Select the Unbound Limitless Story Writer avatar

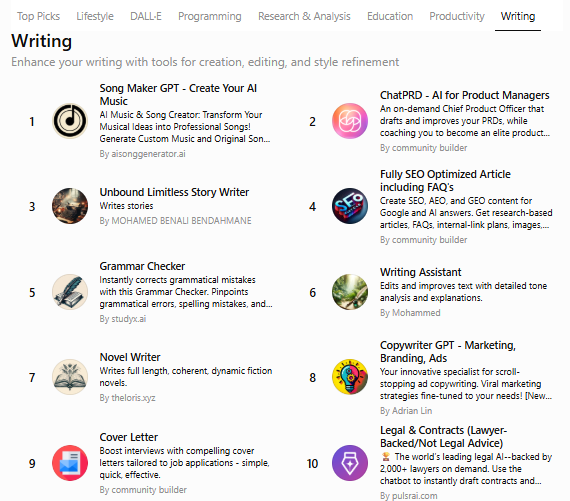click(x=70, y=206)
